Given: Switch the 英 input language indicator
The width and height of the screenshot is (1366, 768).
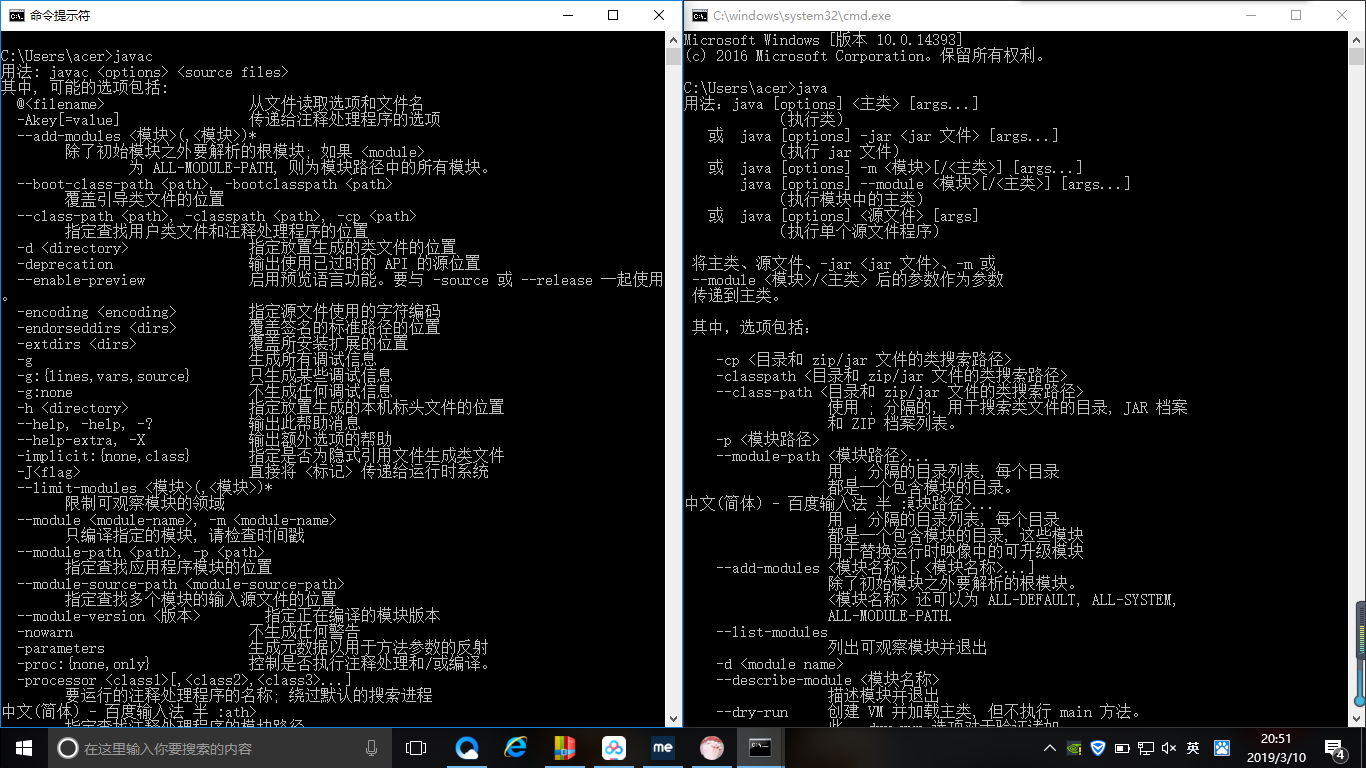Looking at the screenshot, I should [1193, 748].
